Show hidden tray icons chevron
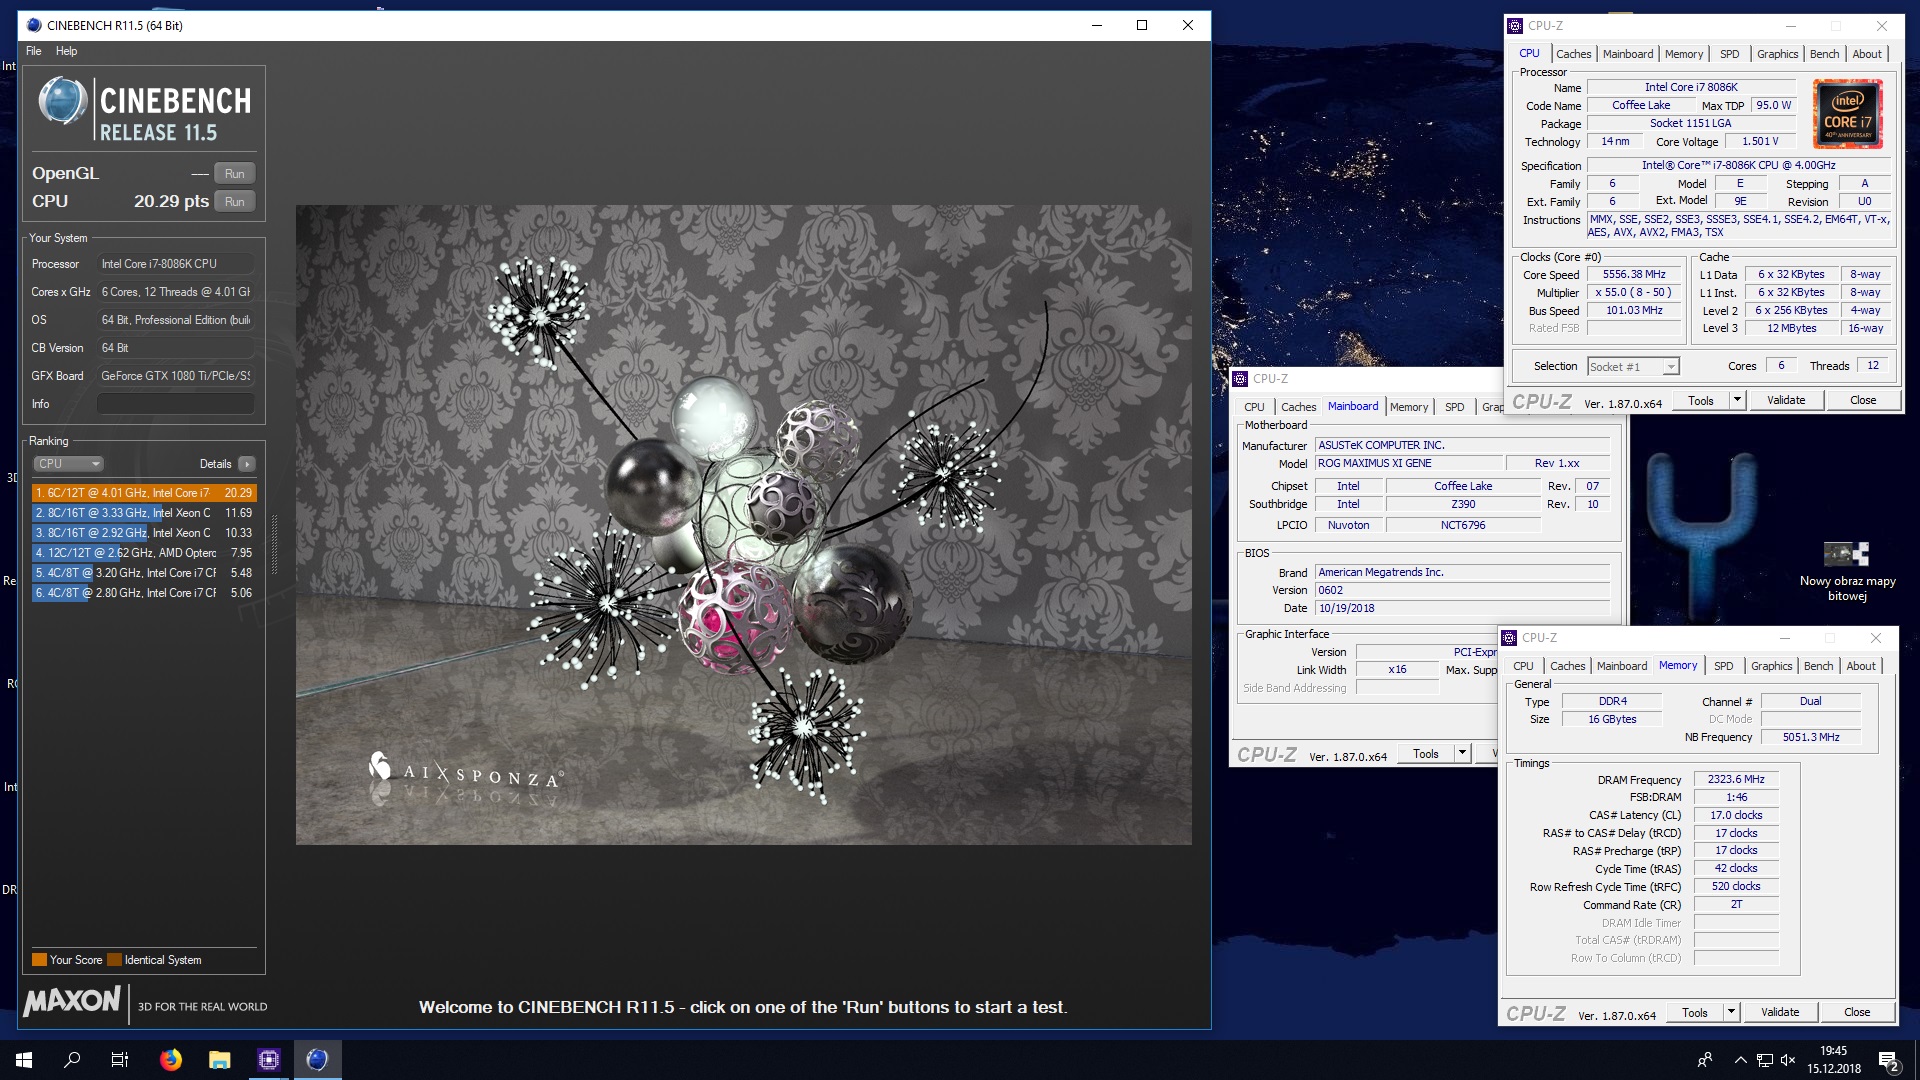Screen dimensions: 1920x1080 [x=1740, y=1060]
